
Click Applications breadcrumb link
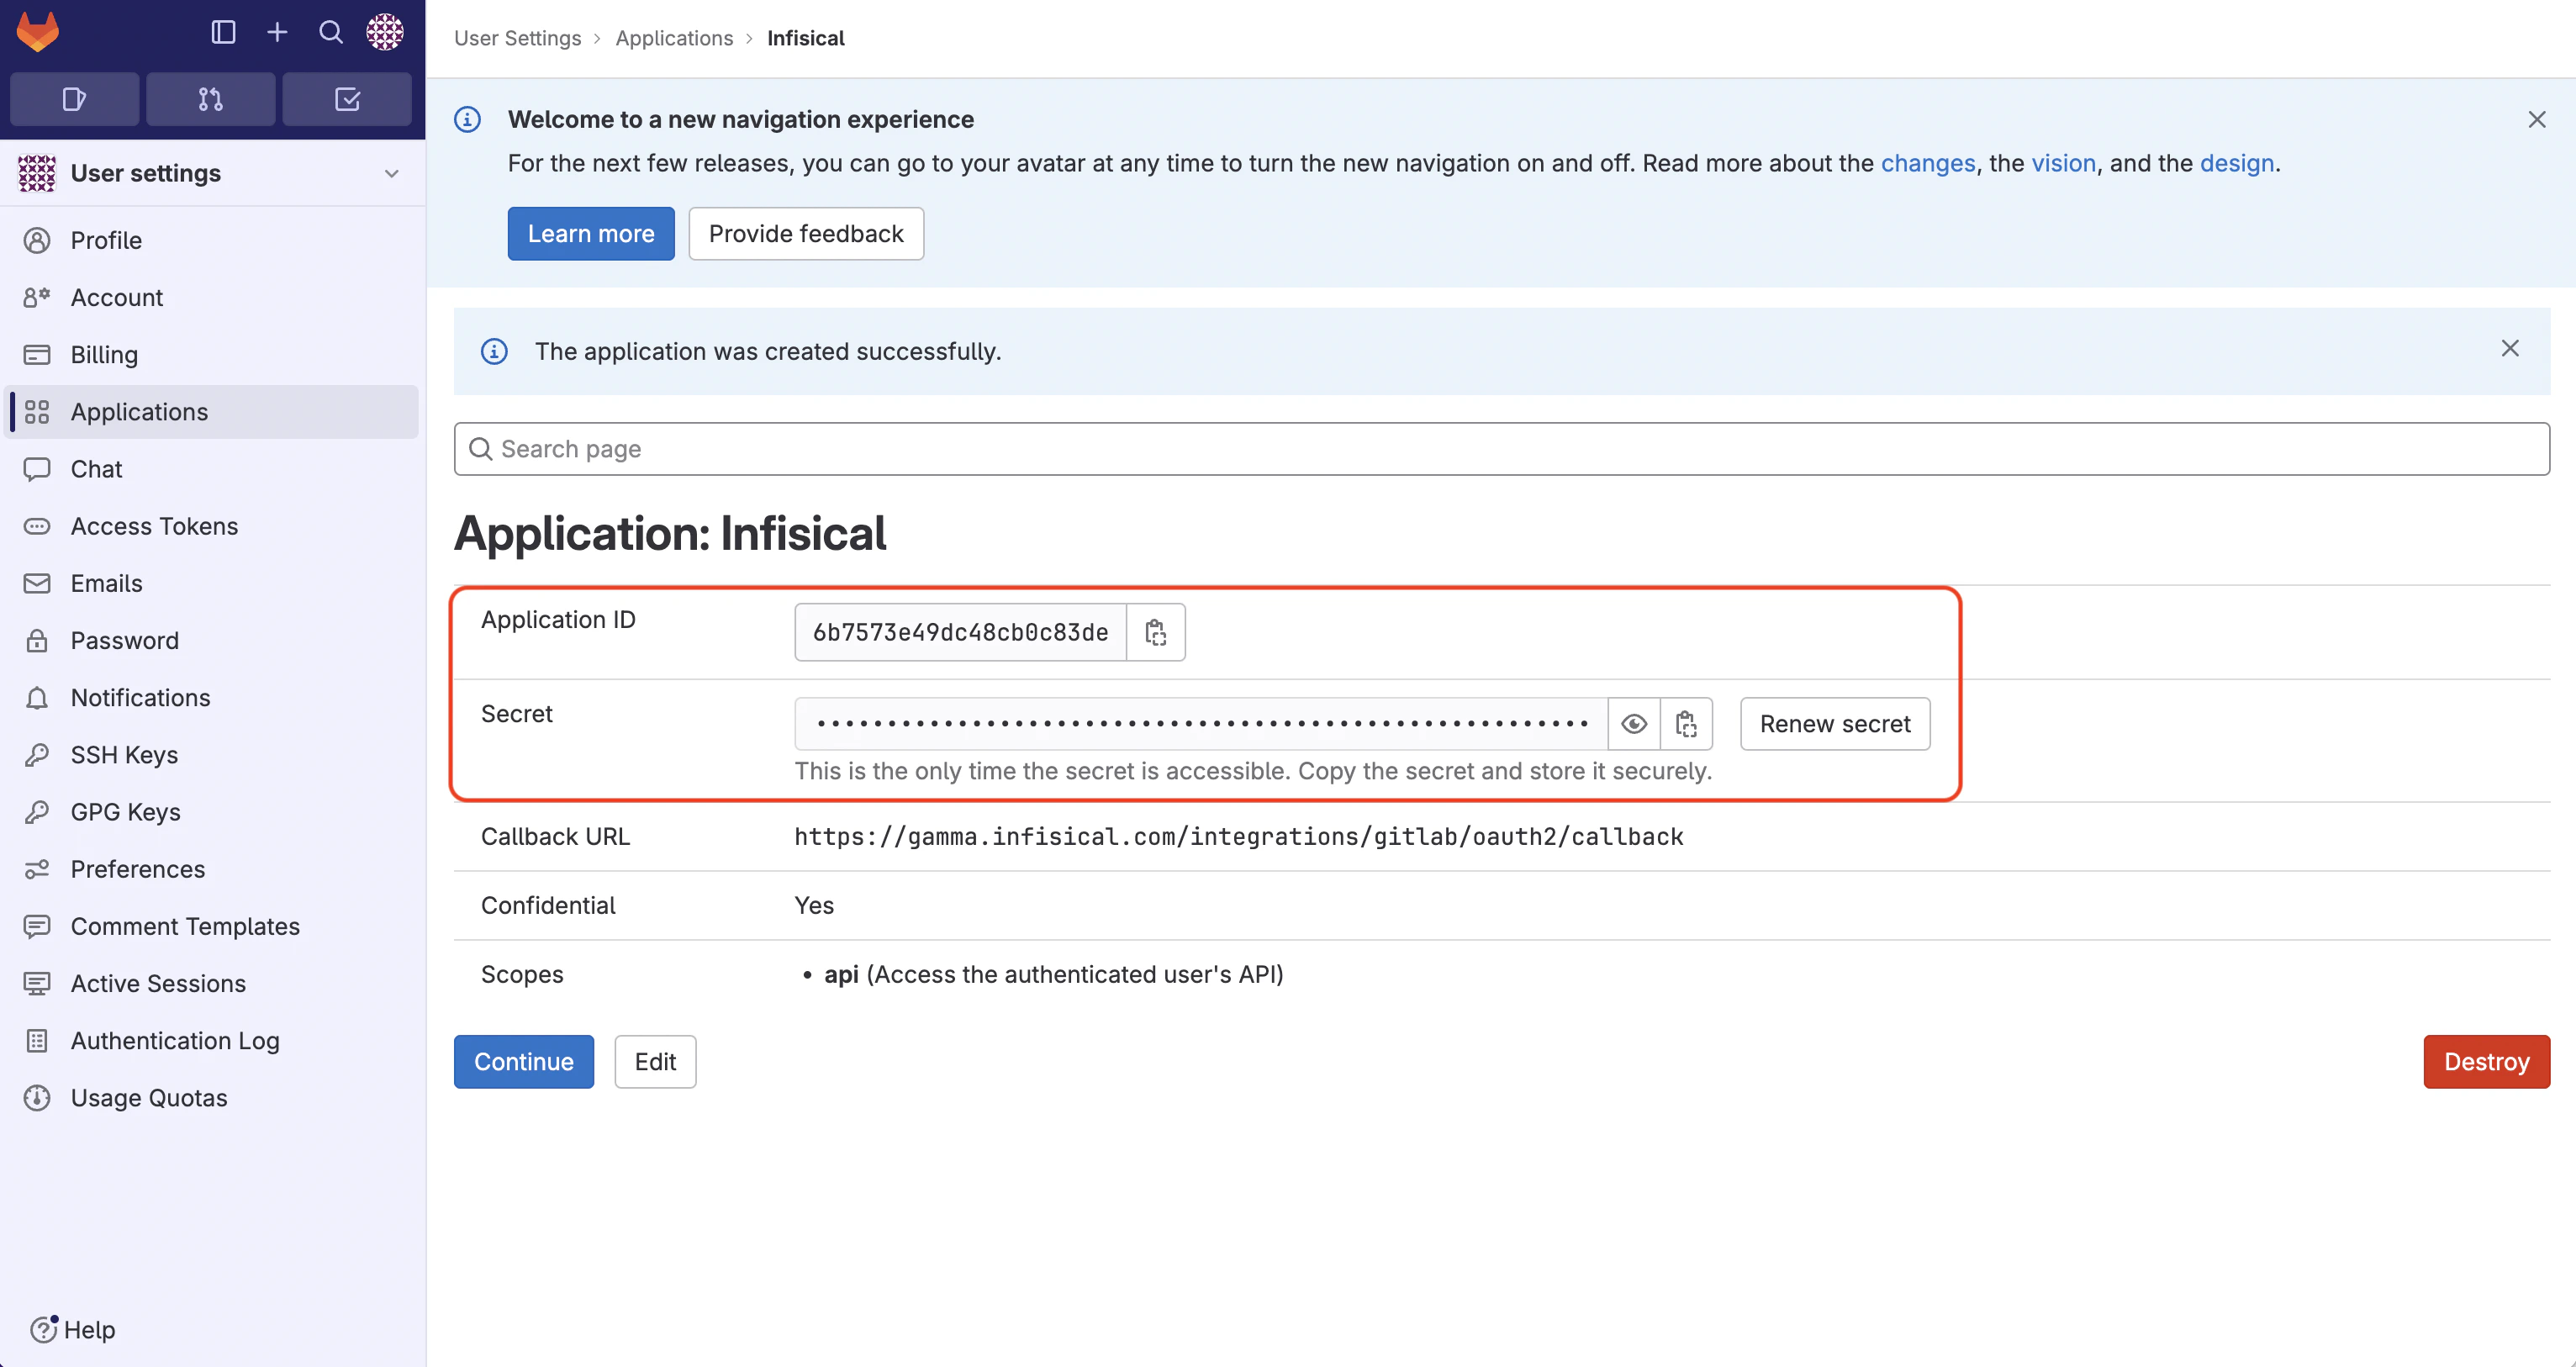(x=674, y=38)
